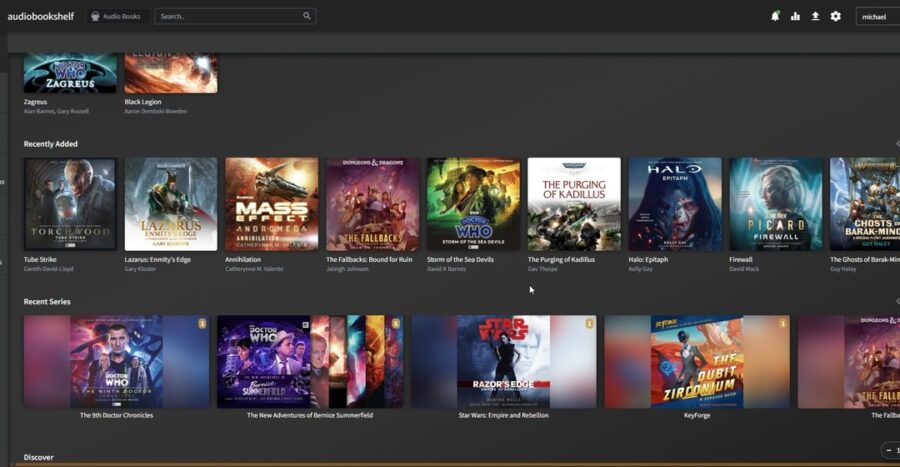This screenshot has width=900, height=467.
Task: Click The Fallbacks: Bound for Ruin title
Action: point(369,259)
